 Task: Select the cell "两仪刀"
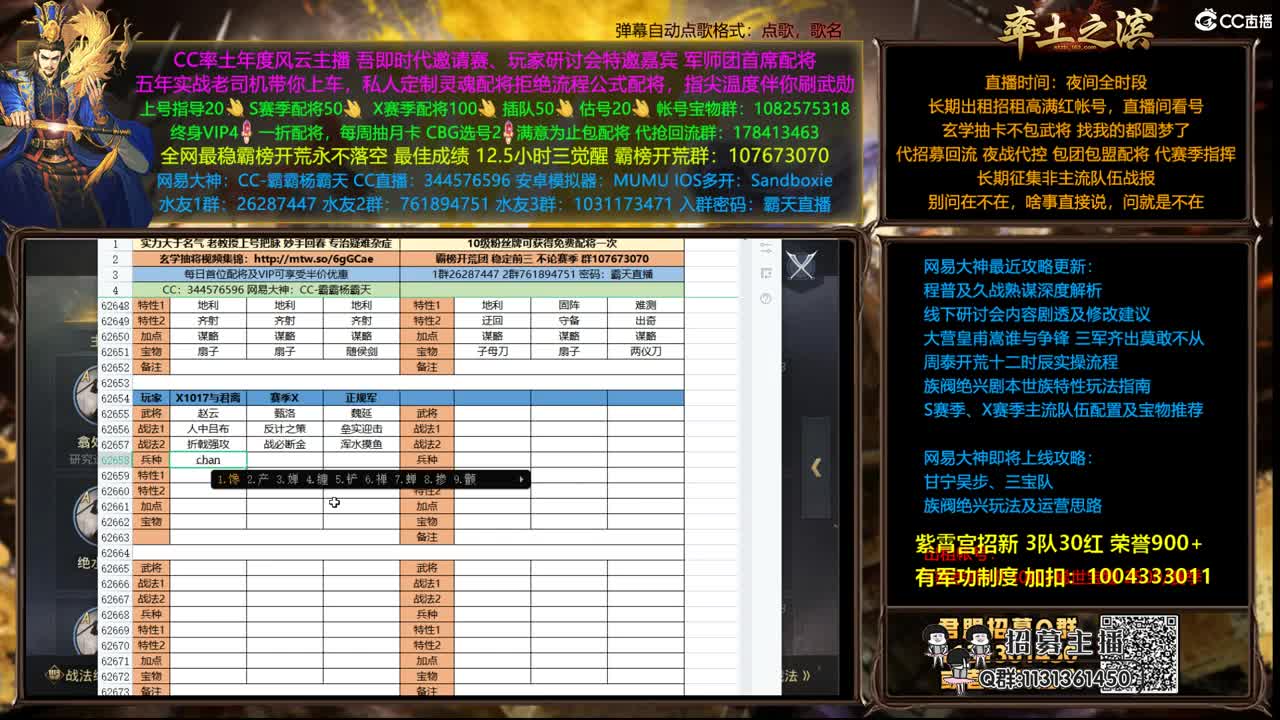pos(645,352)
